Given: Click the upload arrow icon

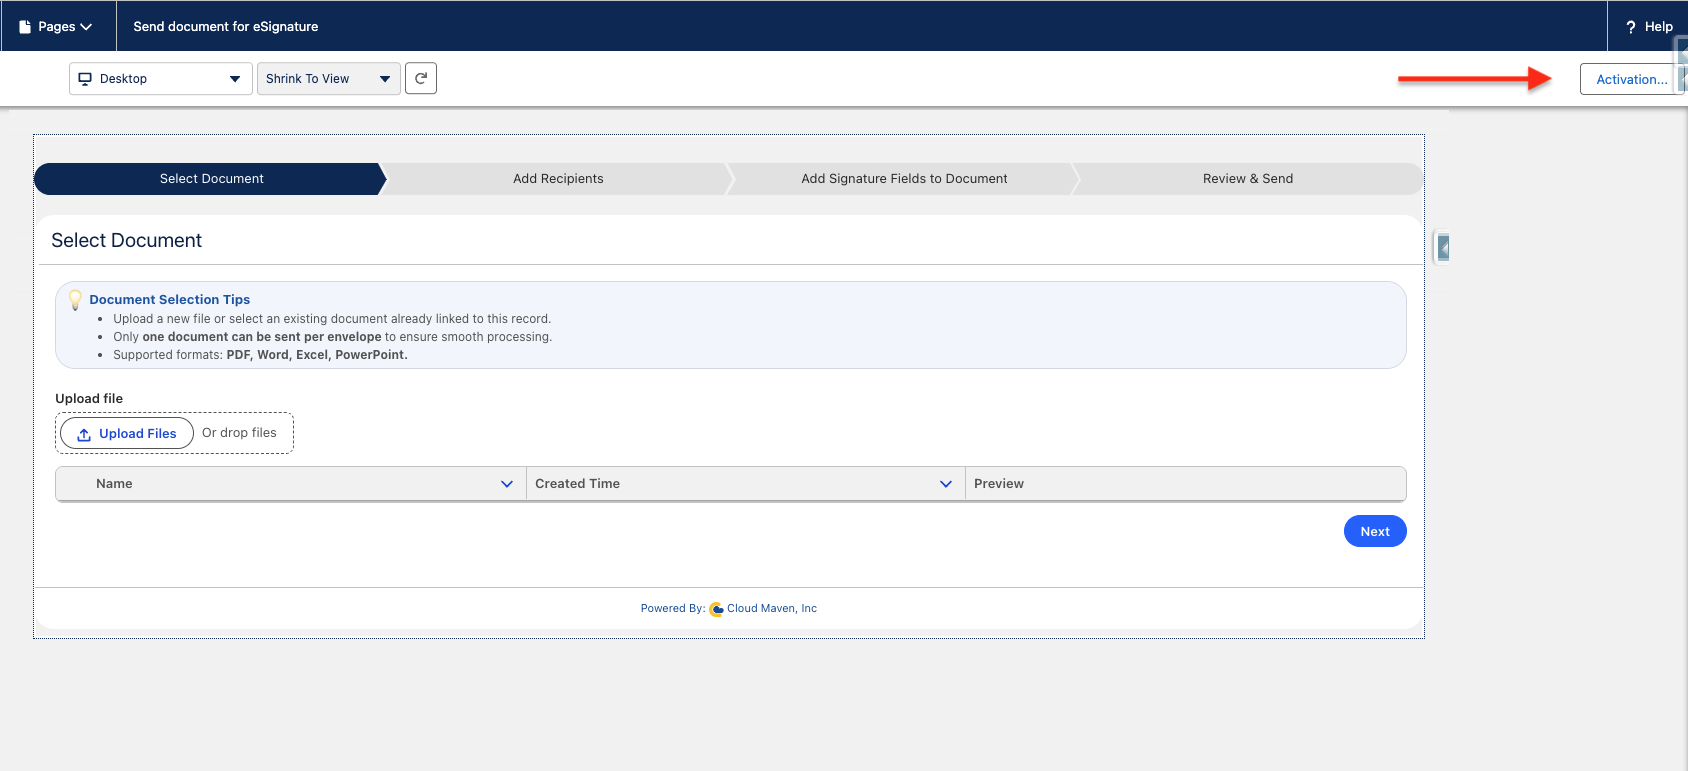Looking at the screenshot, I should click(x=84, y=434).
